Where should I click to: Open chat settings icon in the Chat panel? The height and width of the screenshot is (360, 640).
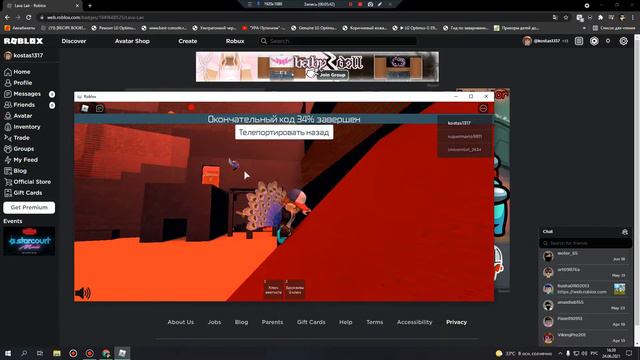click(x=625, y=232)
